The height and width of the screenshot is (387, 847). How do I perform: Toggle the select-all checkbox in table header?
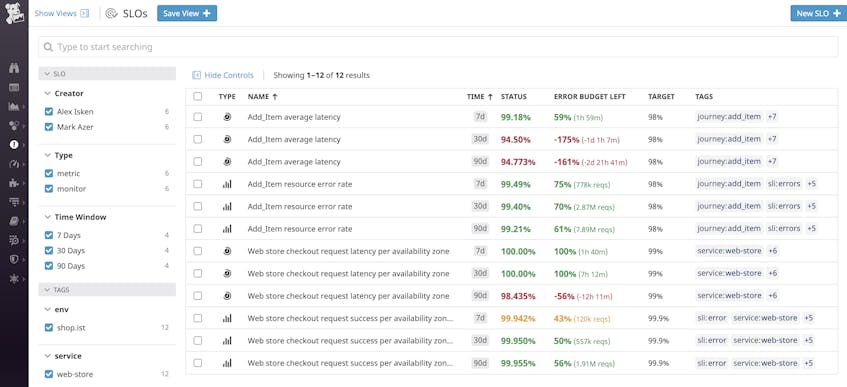(x=198, y=96)
